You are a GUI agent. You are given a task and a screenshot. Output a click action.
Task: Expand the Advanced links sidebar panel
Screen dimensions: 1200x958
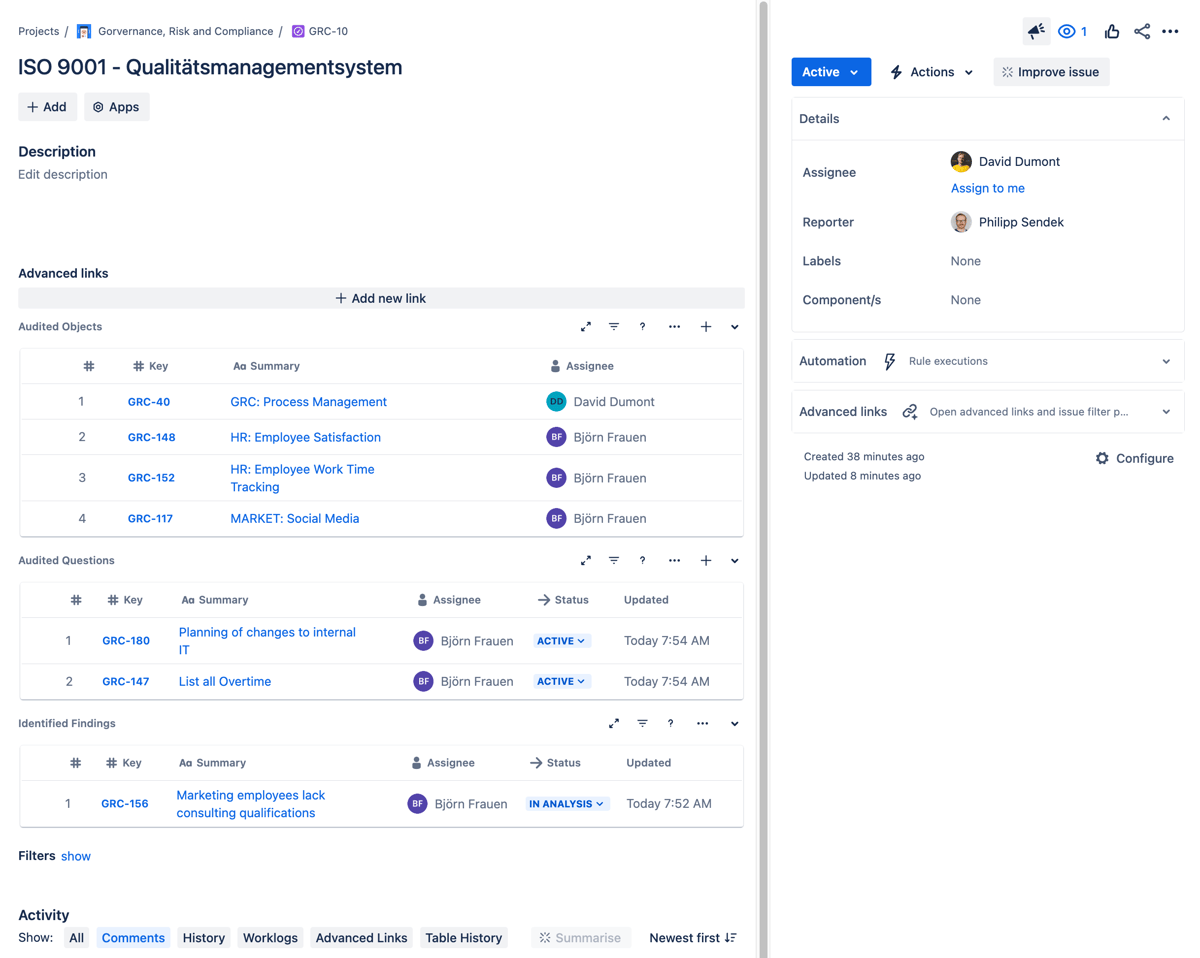[1166, 412]
